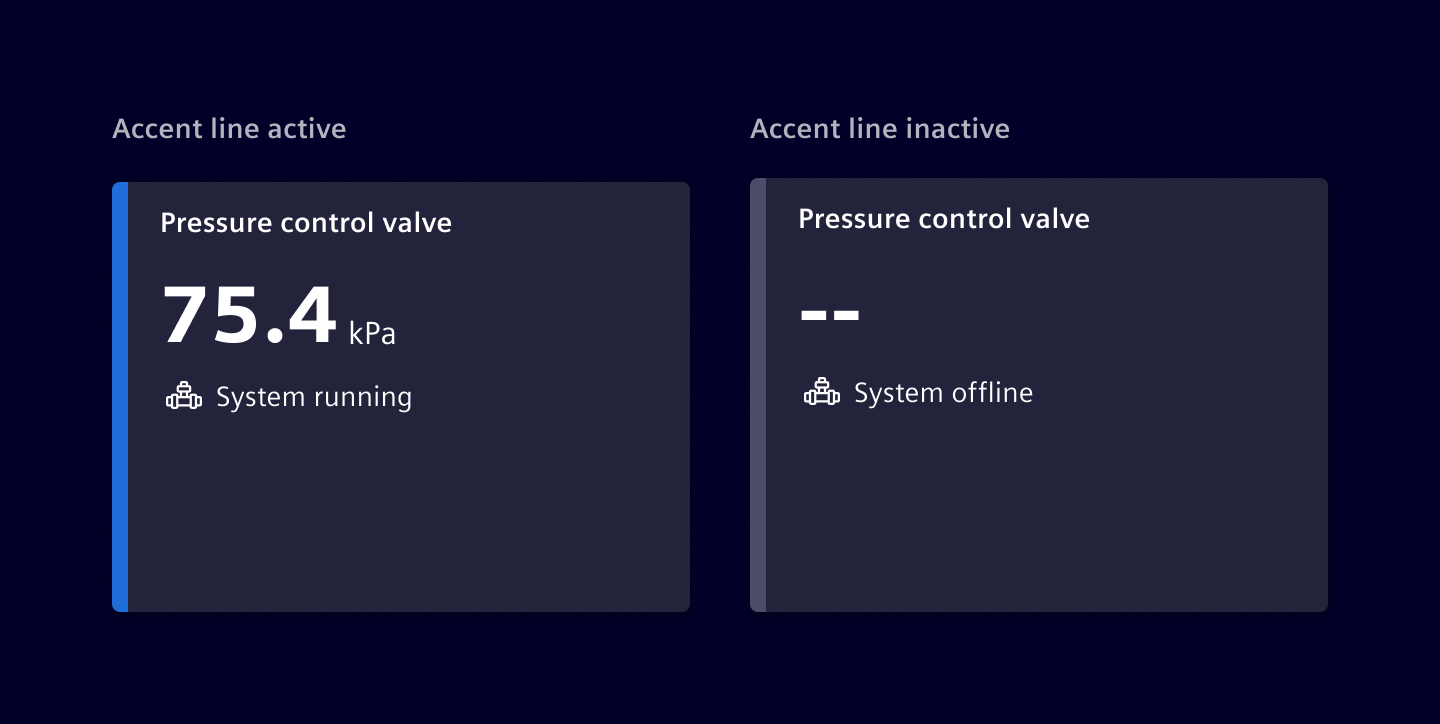Open the Pressure control valve title on the right
This screenshot has width=1440, height=724.
944,219
